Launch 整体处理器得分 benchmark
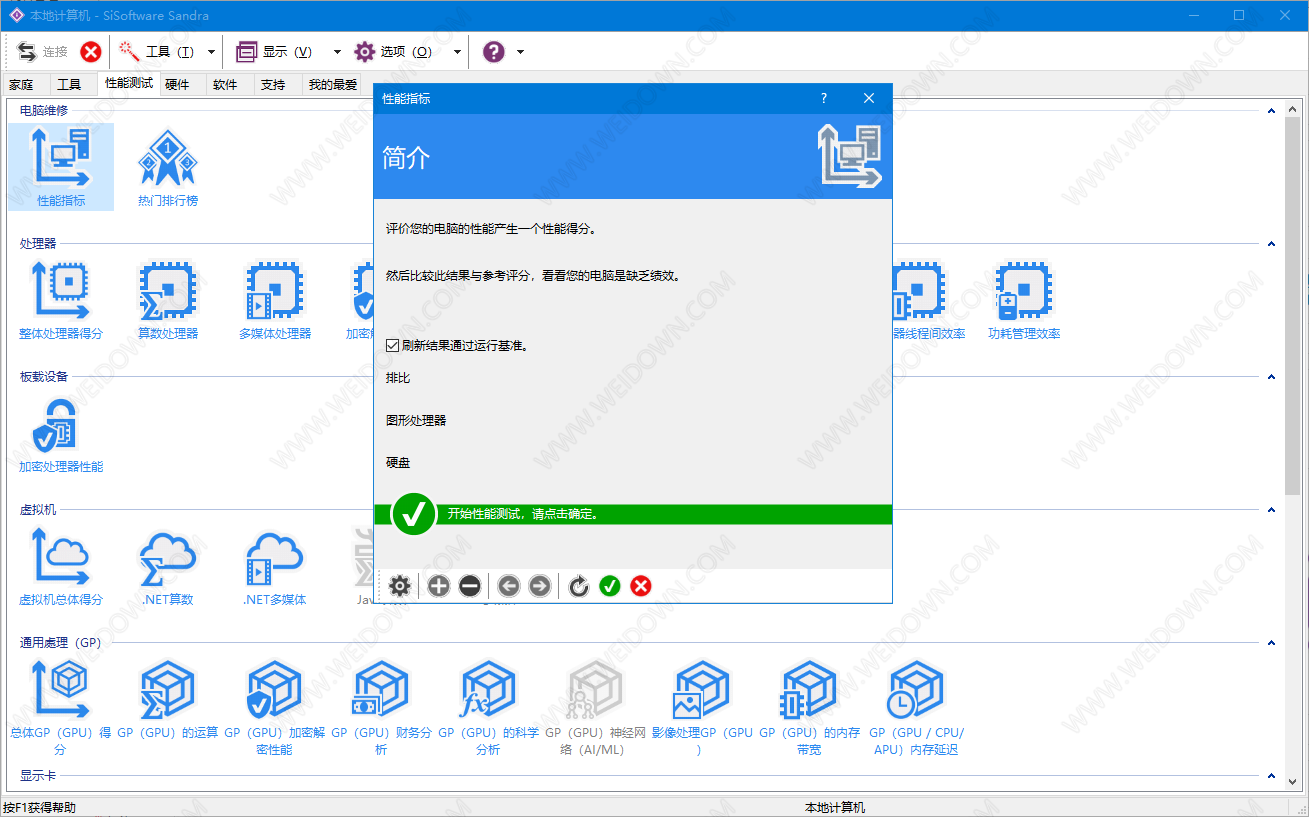1309x817 pixels. point(61,300)
